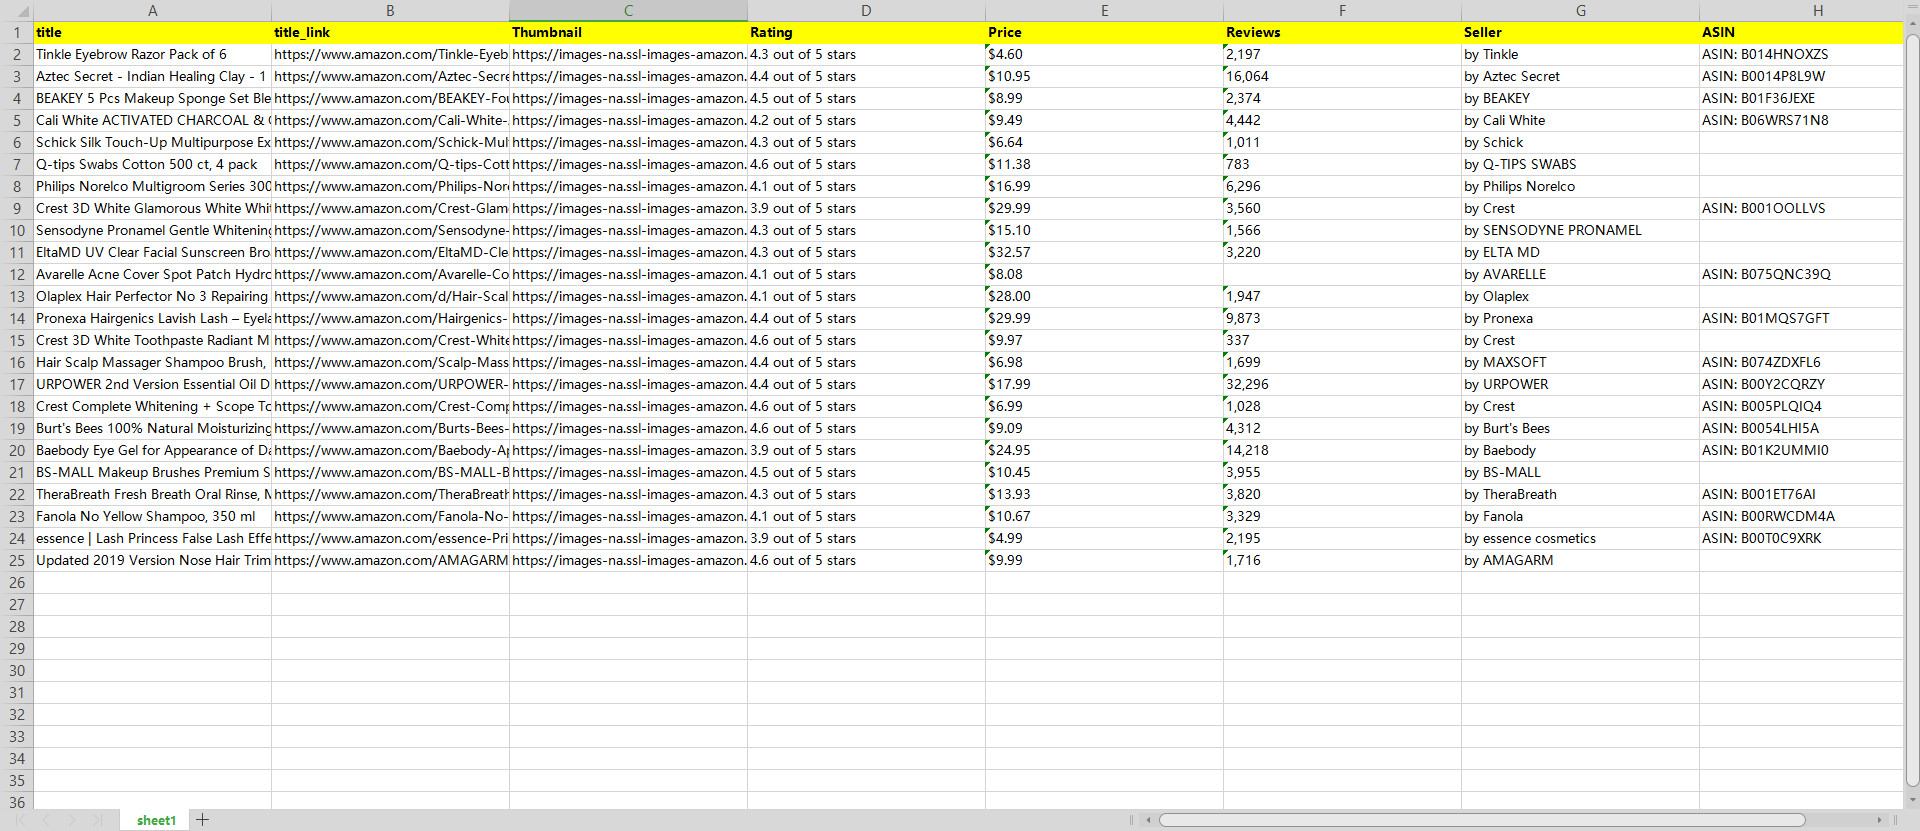Click the seller cell 'by SENSODYNE PRONAMEL'
This screenshot has width=1920, height=831.
[x=1580, y=230]
